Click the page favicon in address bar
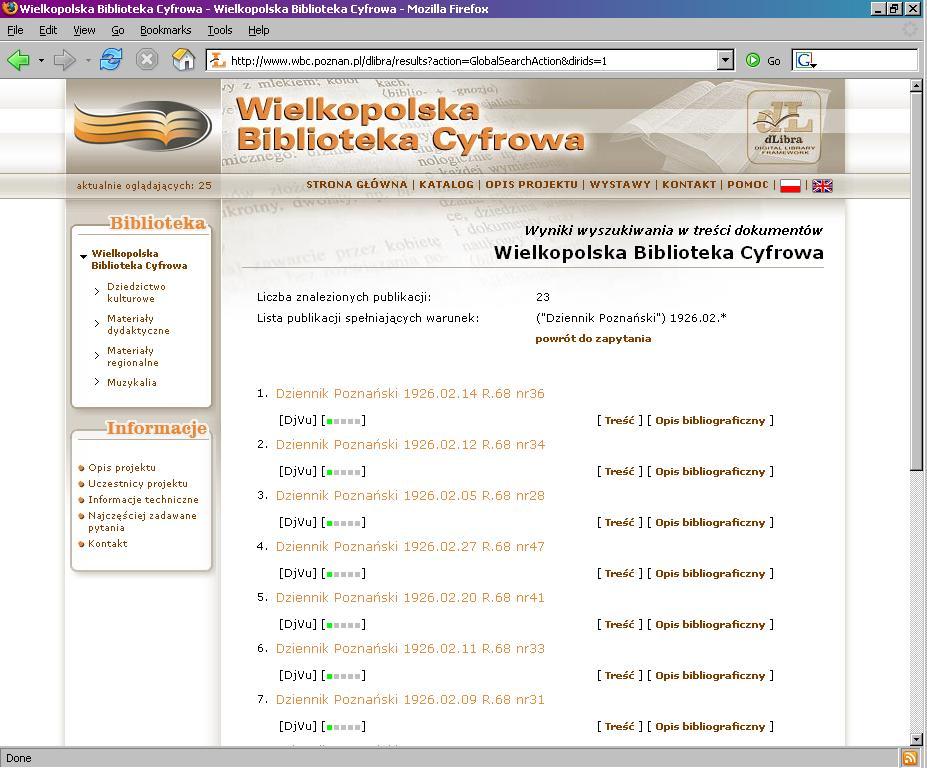The height and width of the screenshot is (768, 927). coord(218,60)
